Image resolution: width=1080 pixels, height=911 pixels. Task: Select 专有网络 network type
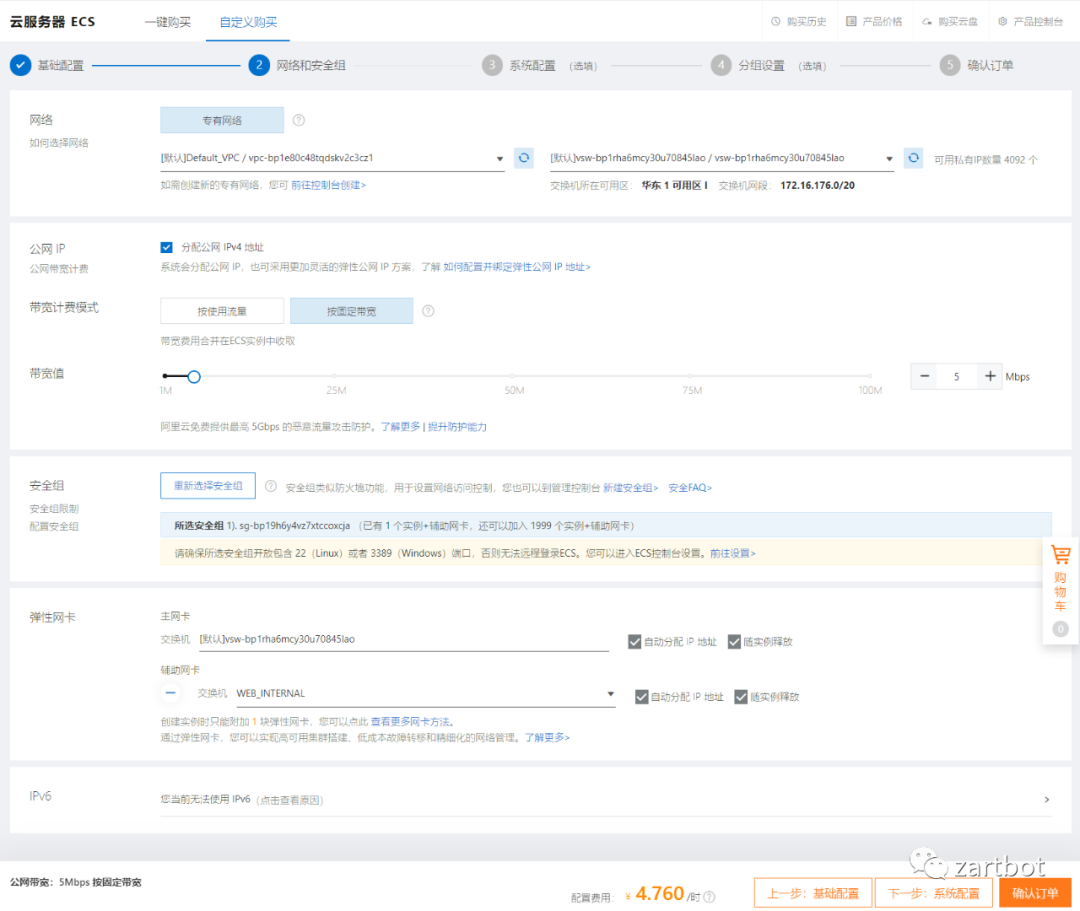pyautogui.click(x=222, y=120)
